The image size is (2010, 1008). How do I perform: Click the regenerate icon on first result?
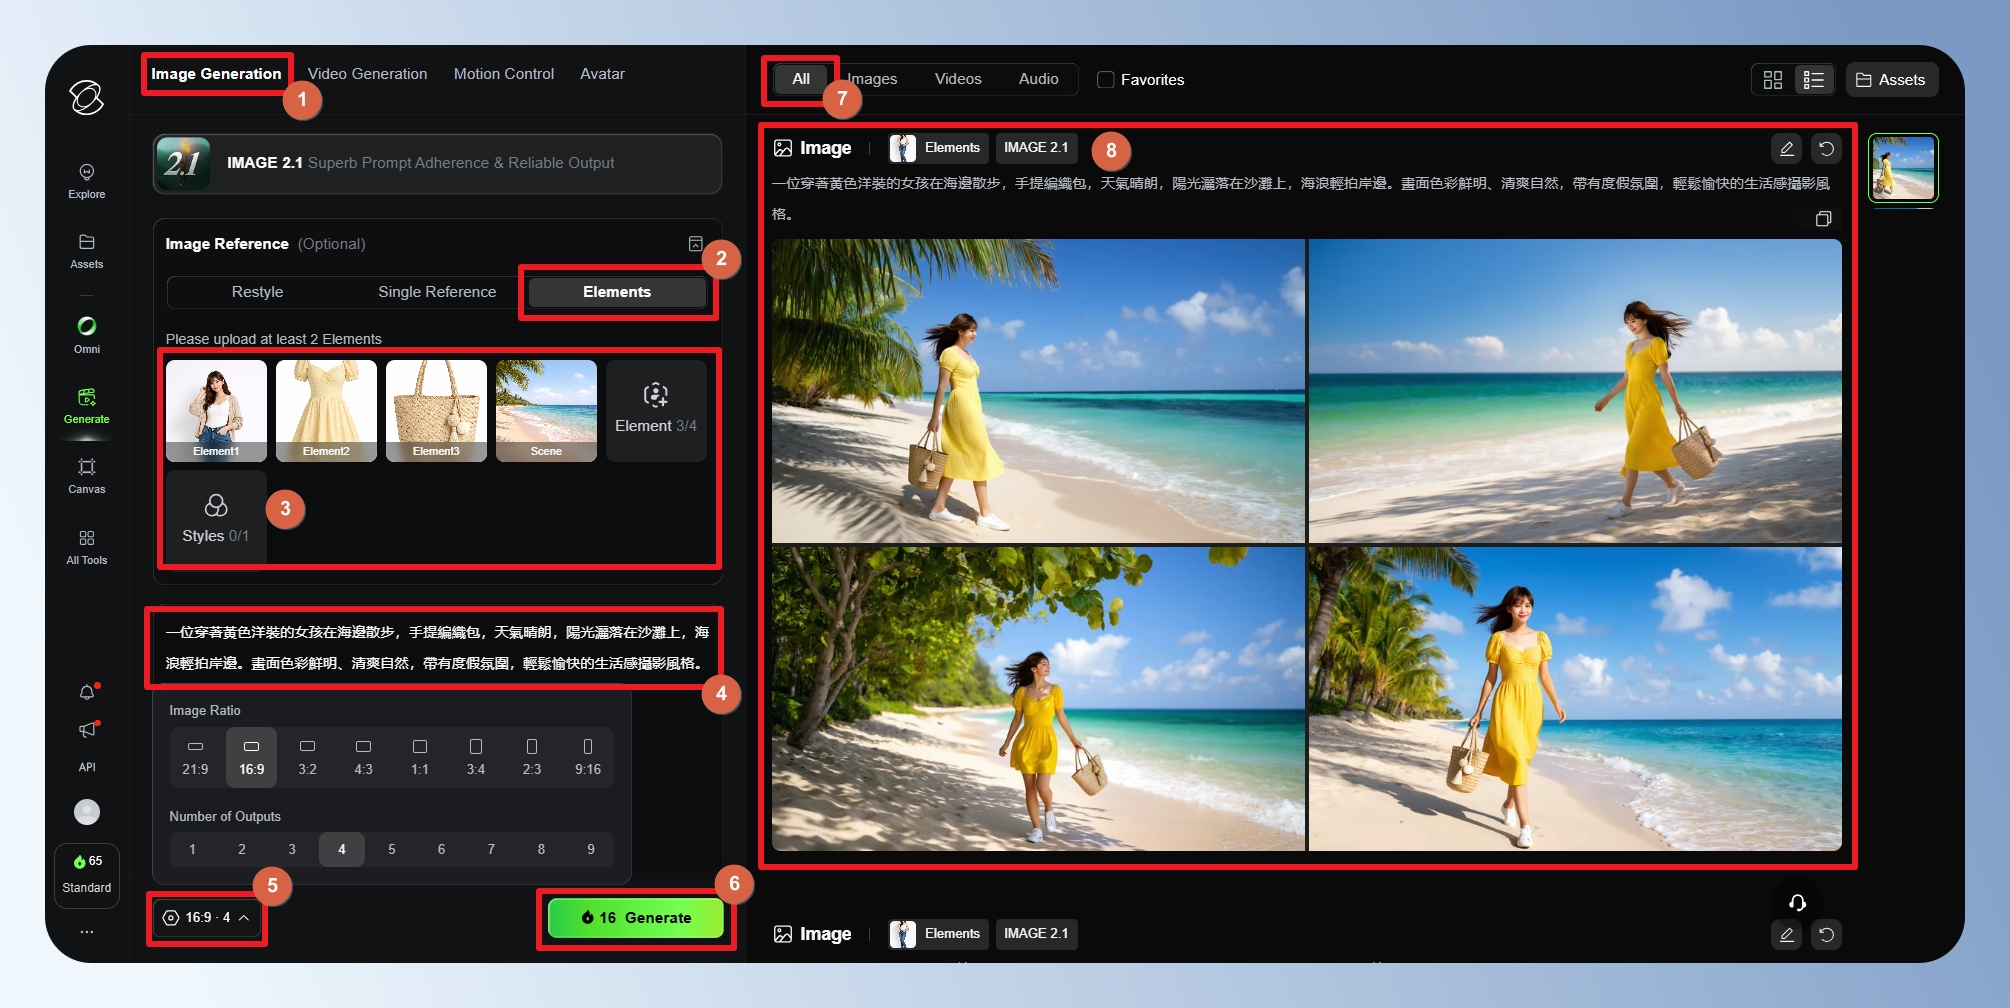(x=1826, y=149)
